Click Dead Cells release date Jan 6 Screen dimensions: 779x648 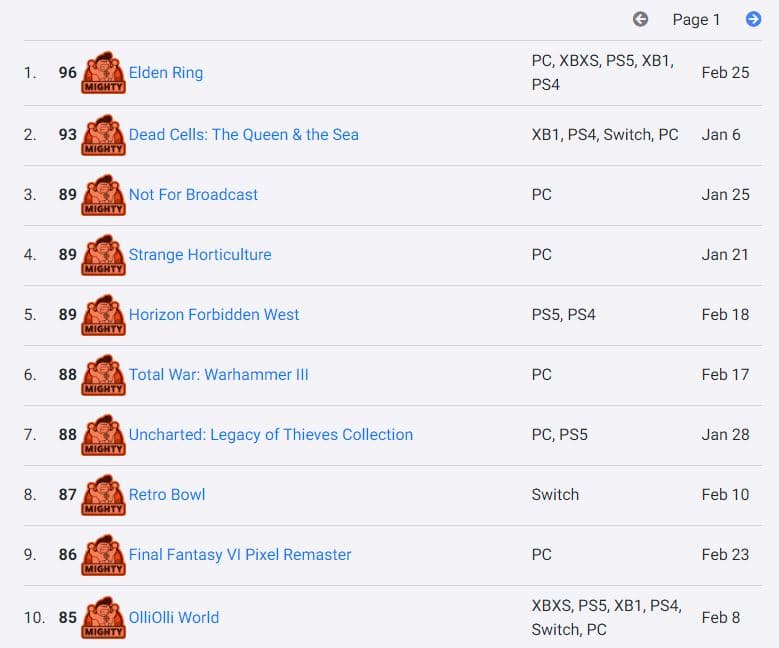pyautogui.click(x=721, y=135)
